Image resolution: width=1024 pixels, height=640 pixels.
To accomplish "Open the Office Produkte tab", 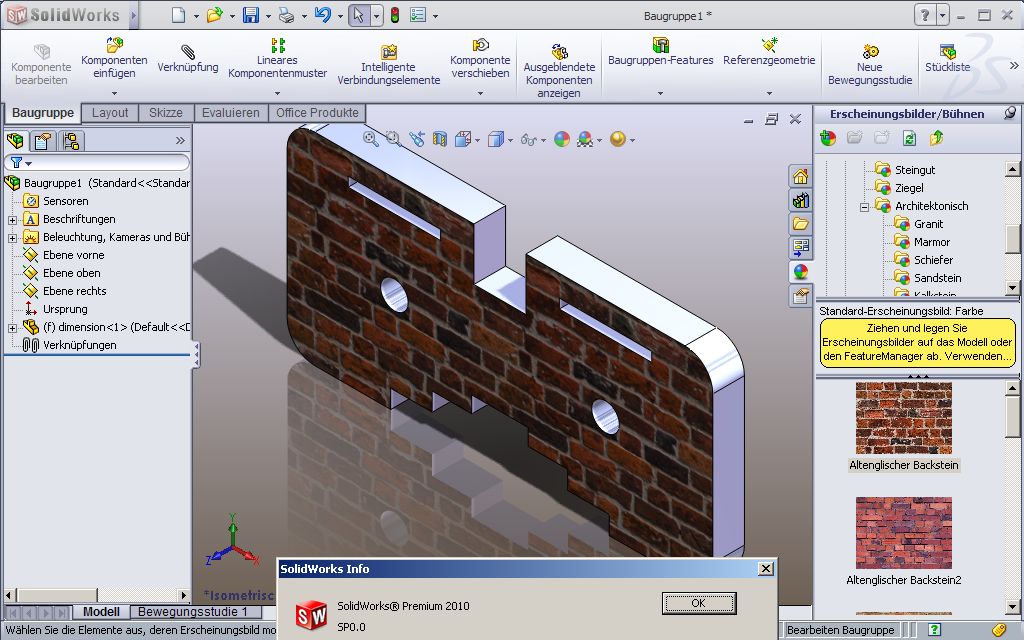I will (317, 112).
